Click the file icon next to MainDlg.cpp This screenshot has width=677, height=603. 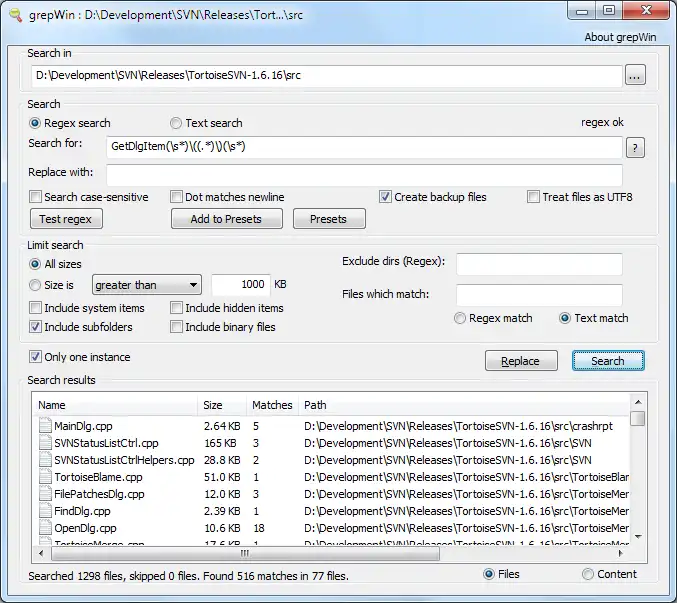(45, 426)
